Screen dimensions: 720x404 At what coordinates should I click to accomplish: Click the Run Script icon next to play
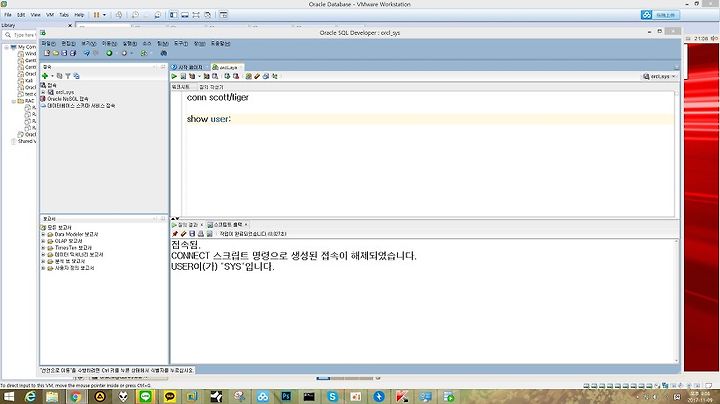(183, 76)
